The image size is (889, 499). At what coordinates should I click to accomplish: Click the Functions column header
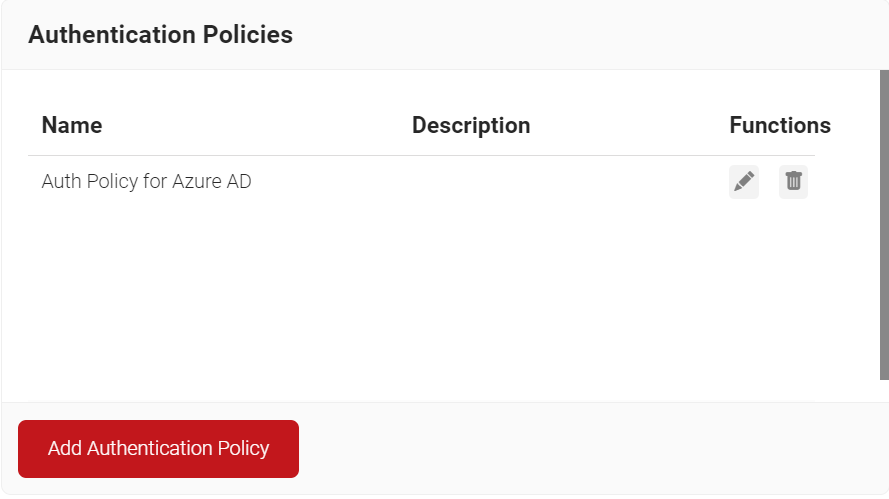pos(780,126)
